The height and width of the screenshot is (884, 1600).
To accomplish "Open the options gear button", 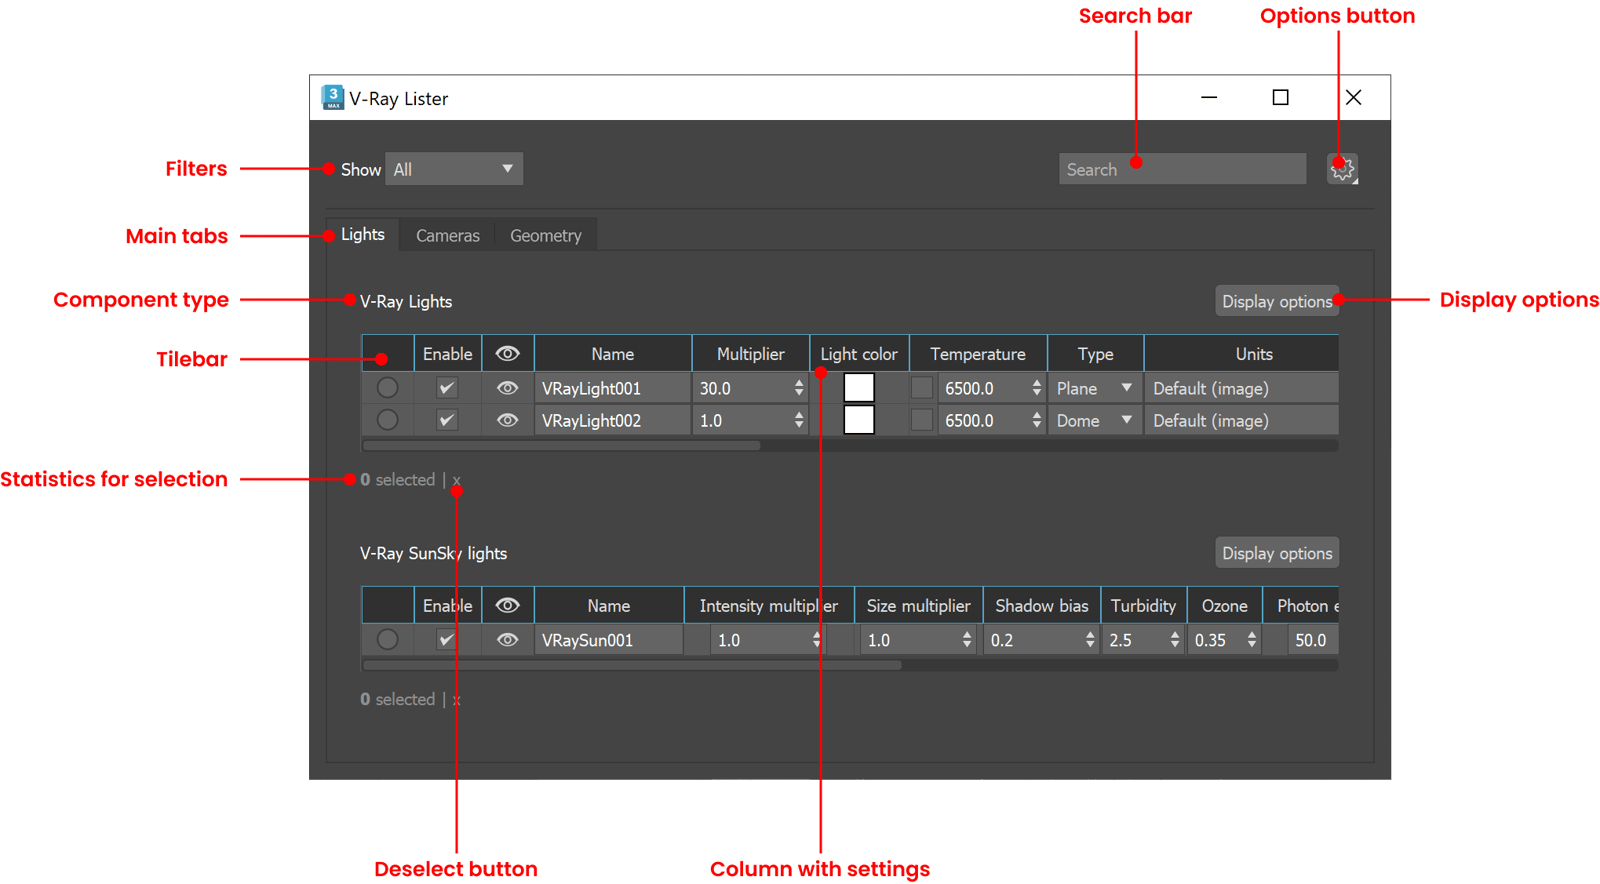I will [x=1342, y=169].
